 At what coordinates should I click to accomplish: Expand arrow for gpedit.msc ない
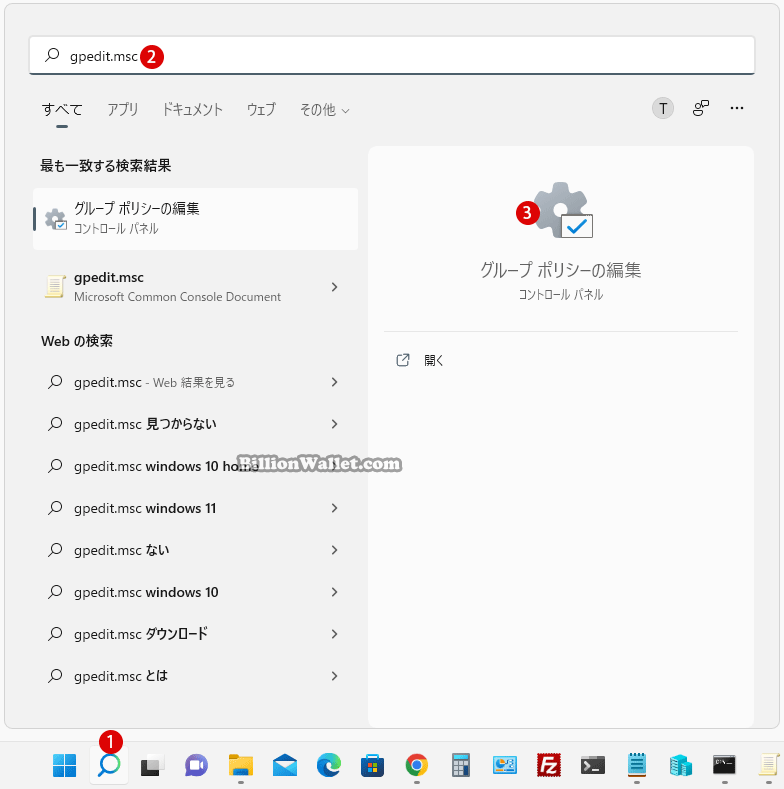(x=335, y=550)
